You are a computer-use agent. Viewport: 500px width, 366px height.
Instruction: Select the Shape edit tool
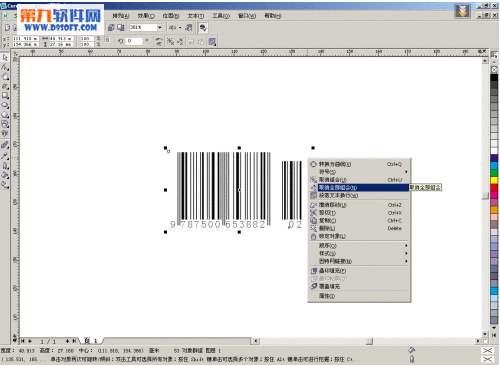pos(5,67)
